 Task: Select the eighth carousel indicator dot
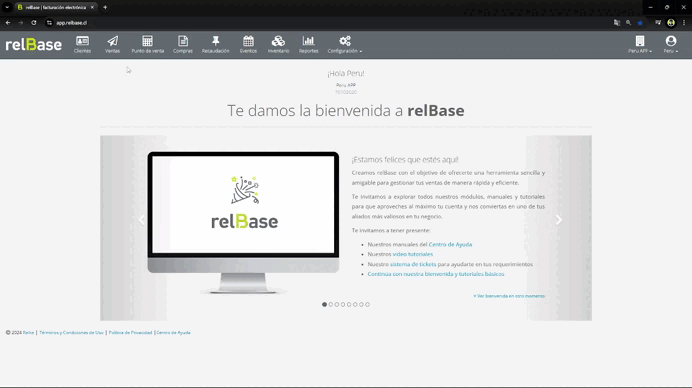[367, 305]
